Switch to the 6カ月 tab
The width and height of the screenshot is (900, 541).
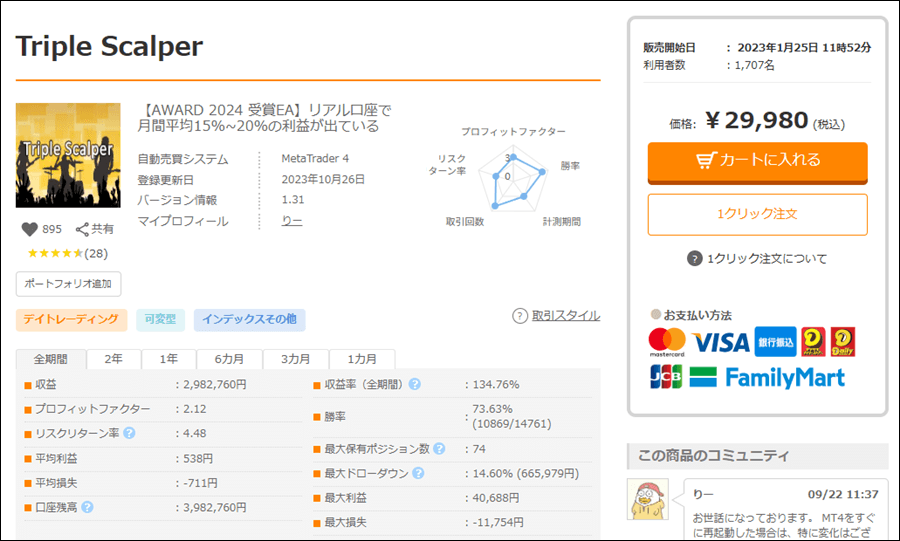(x=229, y=359)
